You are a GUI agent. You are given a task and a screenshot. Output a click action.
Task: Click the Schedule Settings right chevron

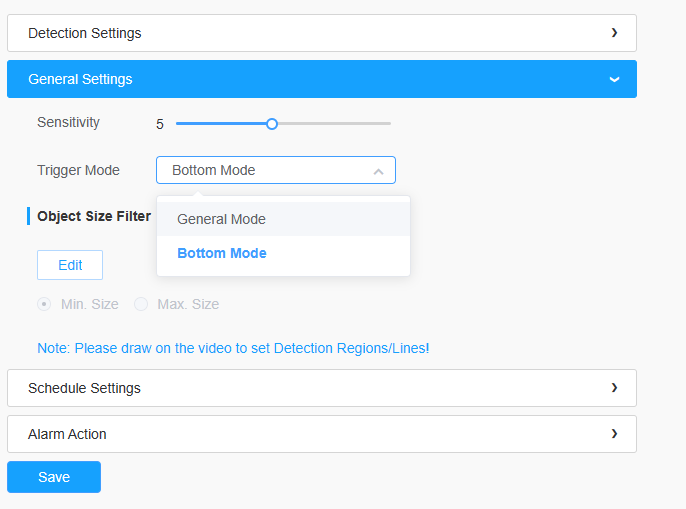[614, 388]
